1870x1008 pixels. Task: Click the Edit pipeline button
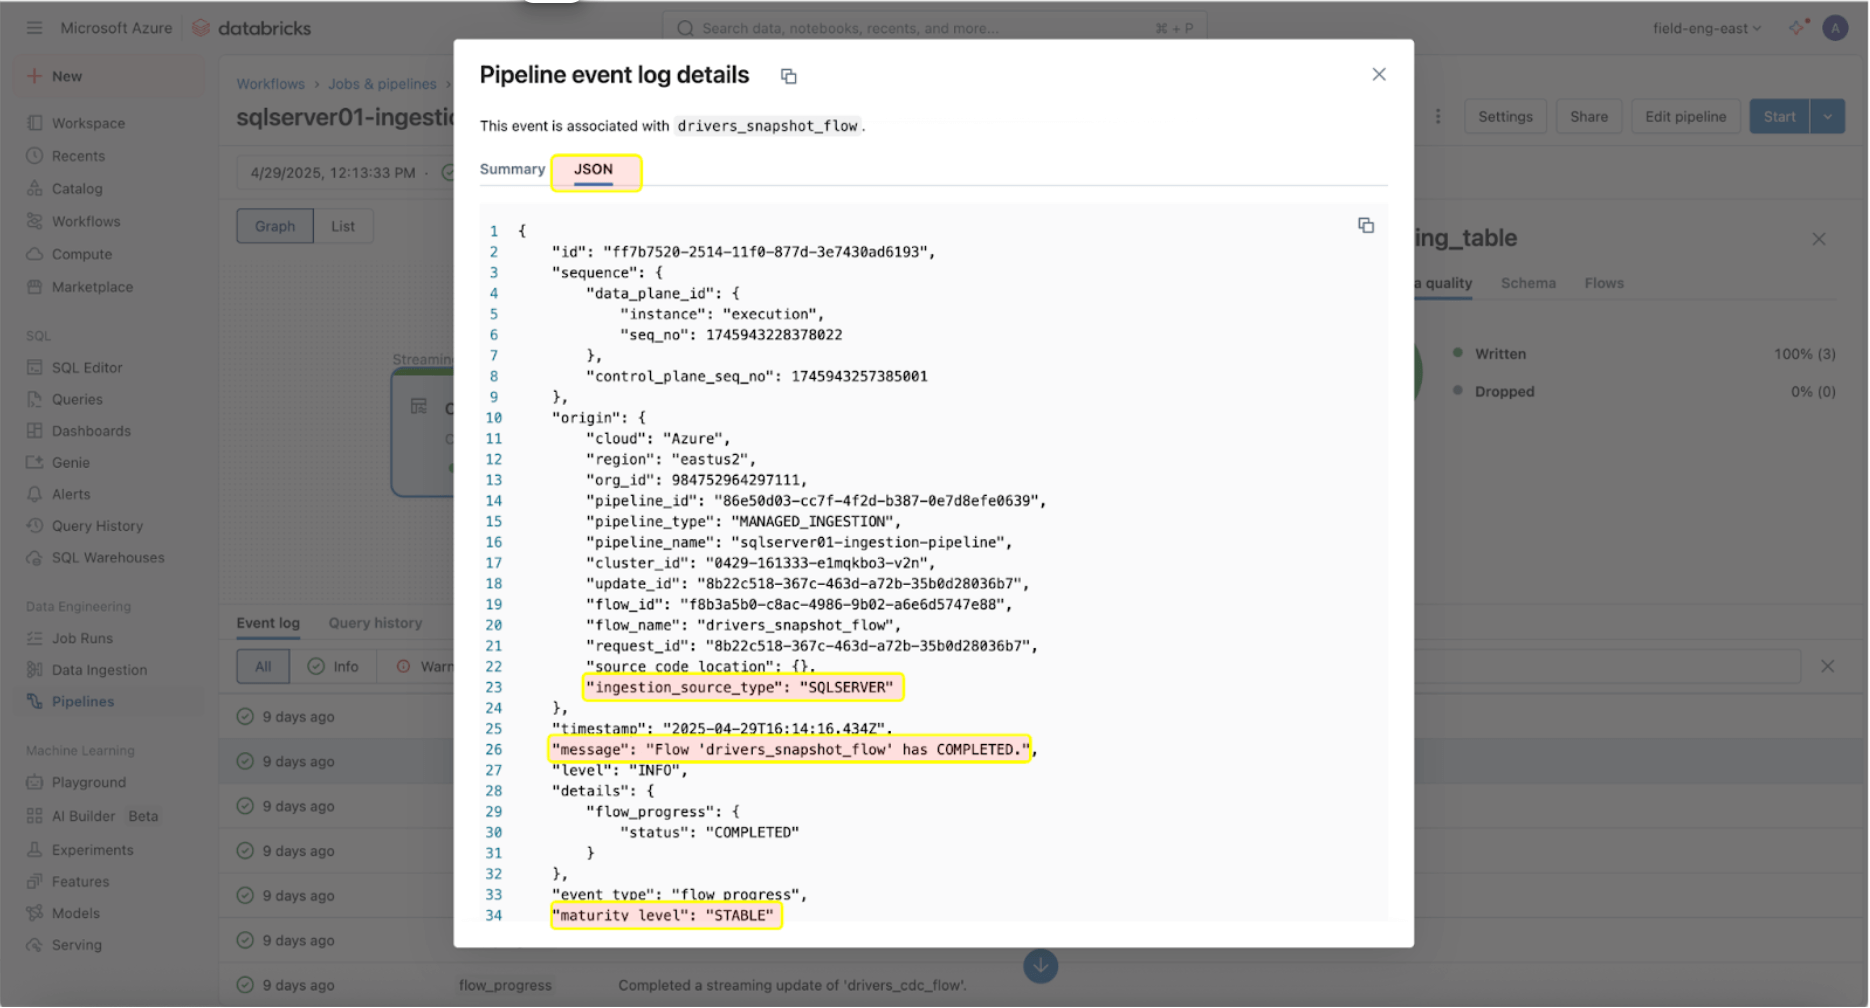click(1685, 117)
